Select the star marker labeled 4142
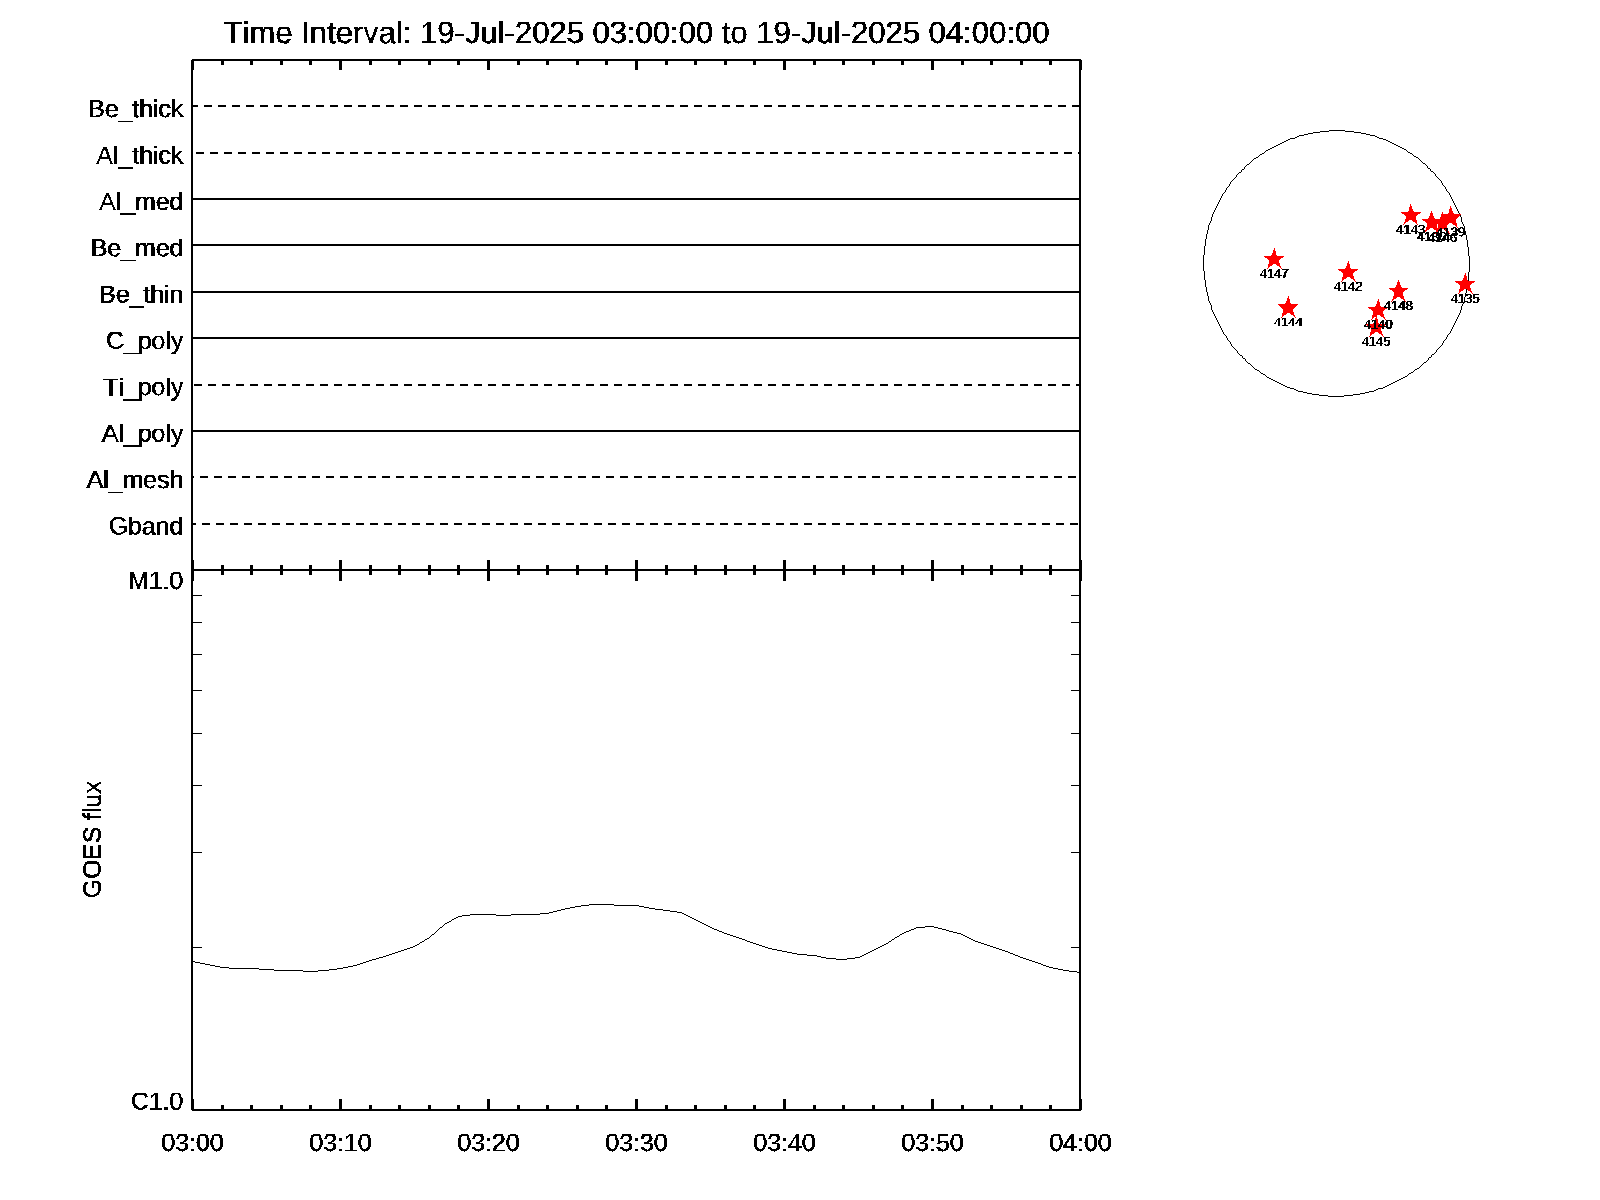Image resolution: width=1600 pixels, height=1200 pixels. click(x=1348, y=272)
